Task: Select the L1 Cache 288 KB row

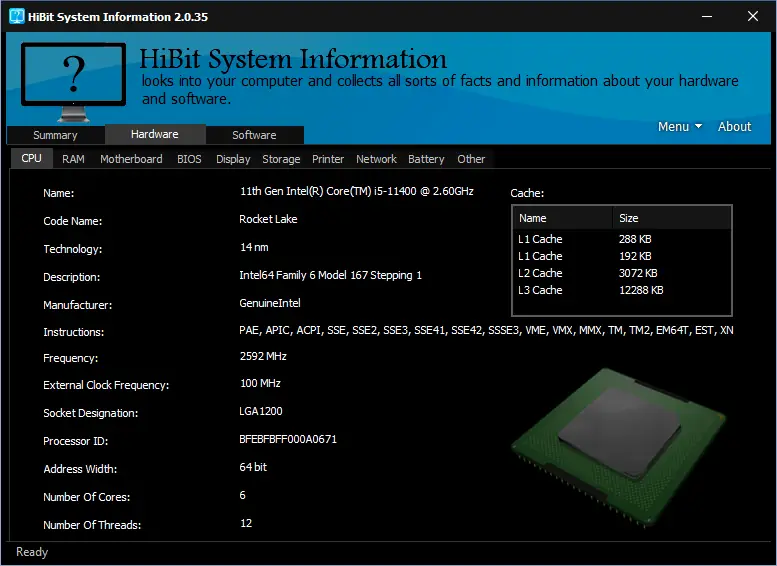Action: pyautogui.click(x=622, y=239)
